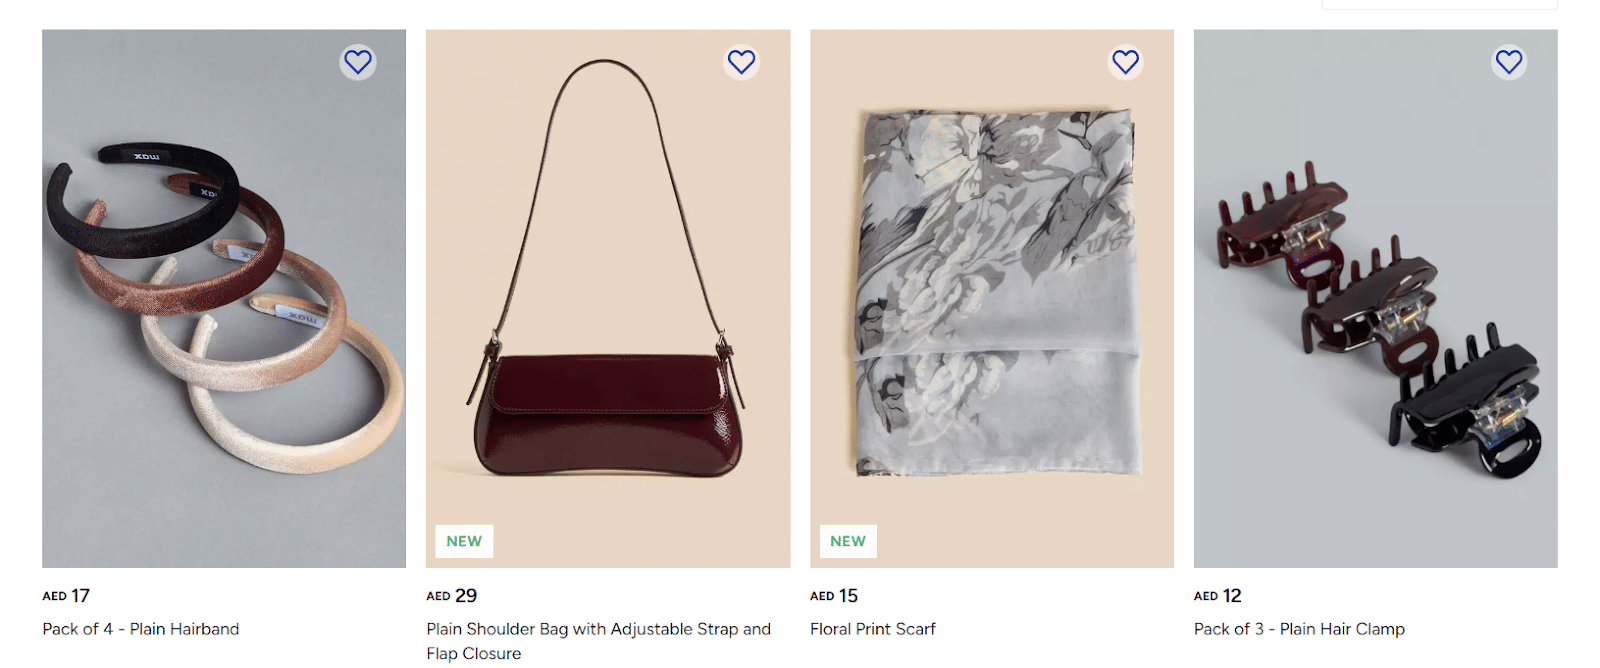Open the "Floral Print Scarf" title link
Screen dimensions: 1600x668
873,629
